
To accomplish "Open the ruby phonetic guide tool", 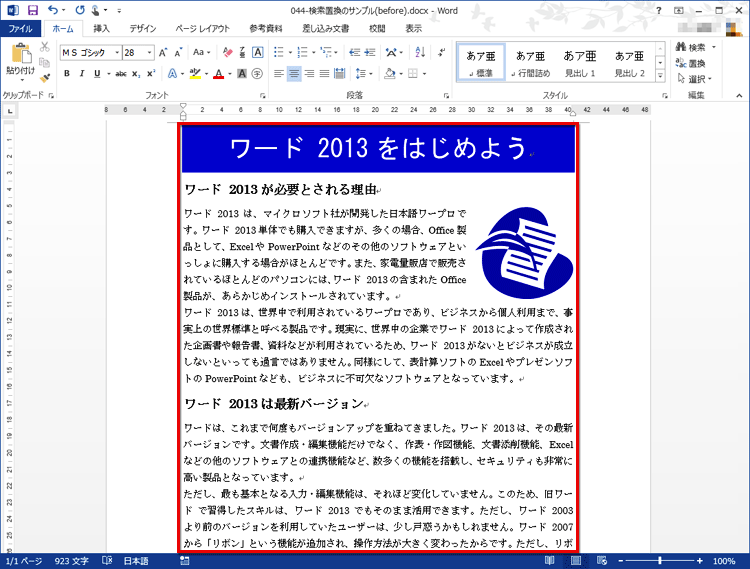I will (243, 53).
